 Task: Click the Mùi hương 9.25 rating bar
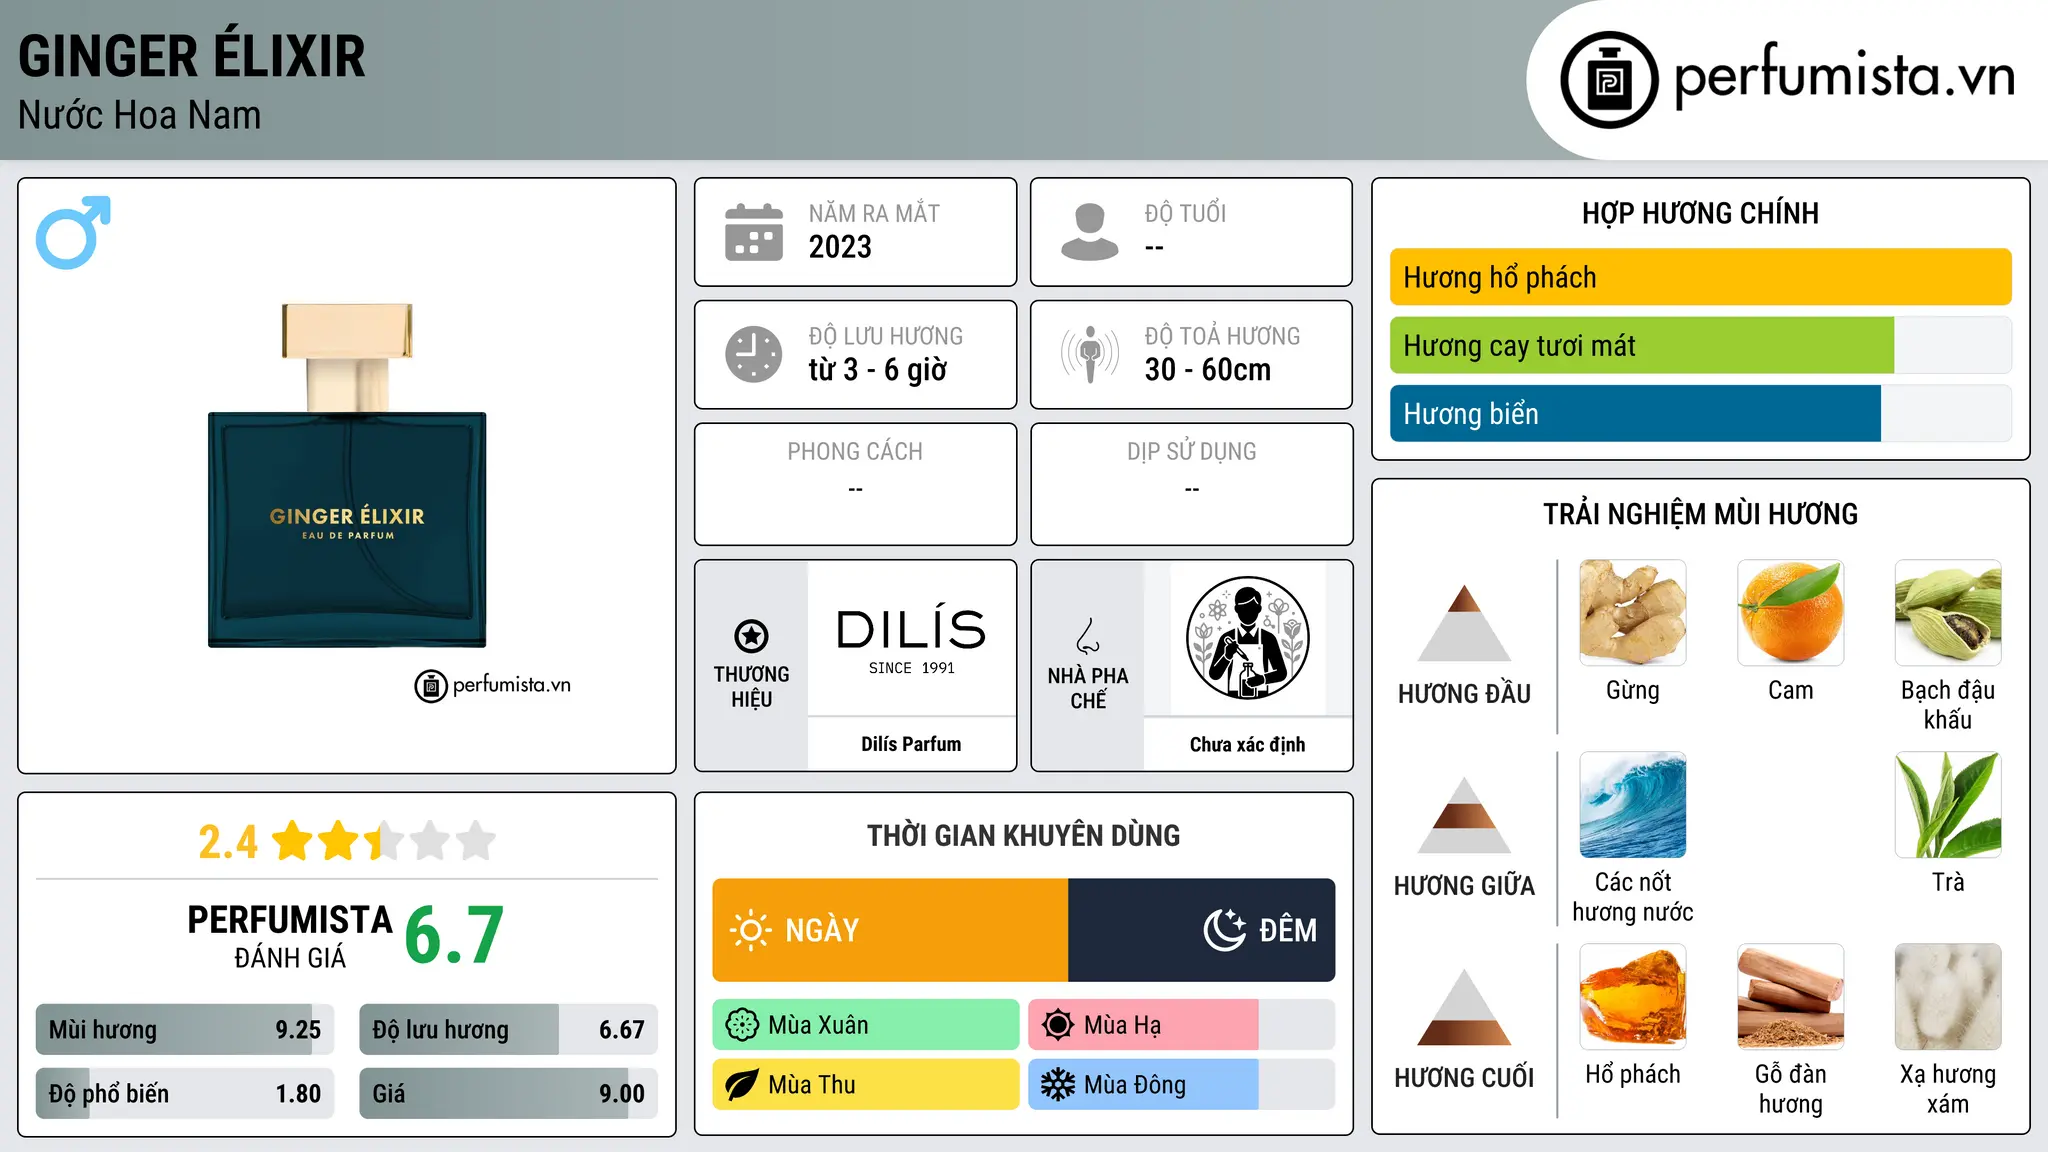click(x=185, y=1029)
